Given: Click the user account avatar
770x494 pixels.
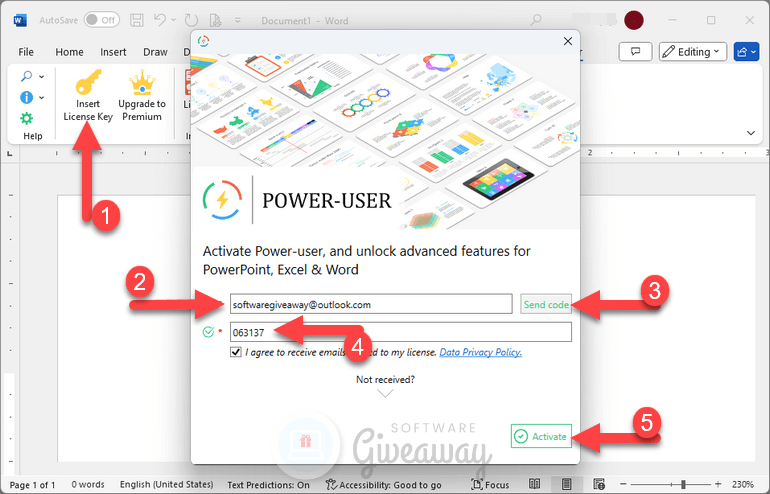Looking at the screenshot, I should (633, 20).
